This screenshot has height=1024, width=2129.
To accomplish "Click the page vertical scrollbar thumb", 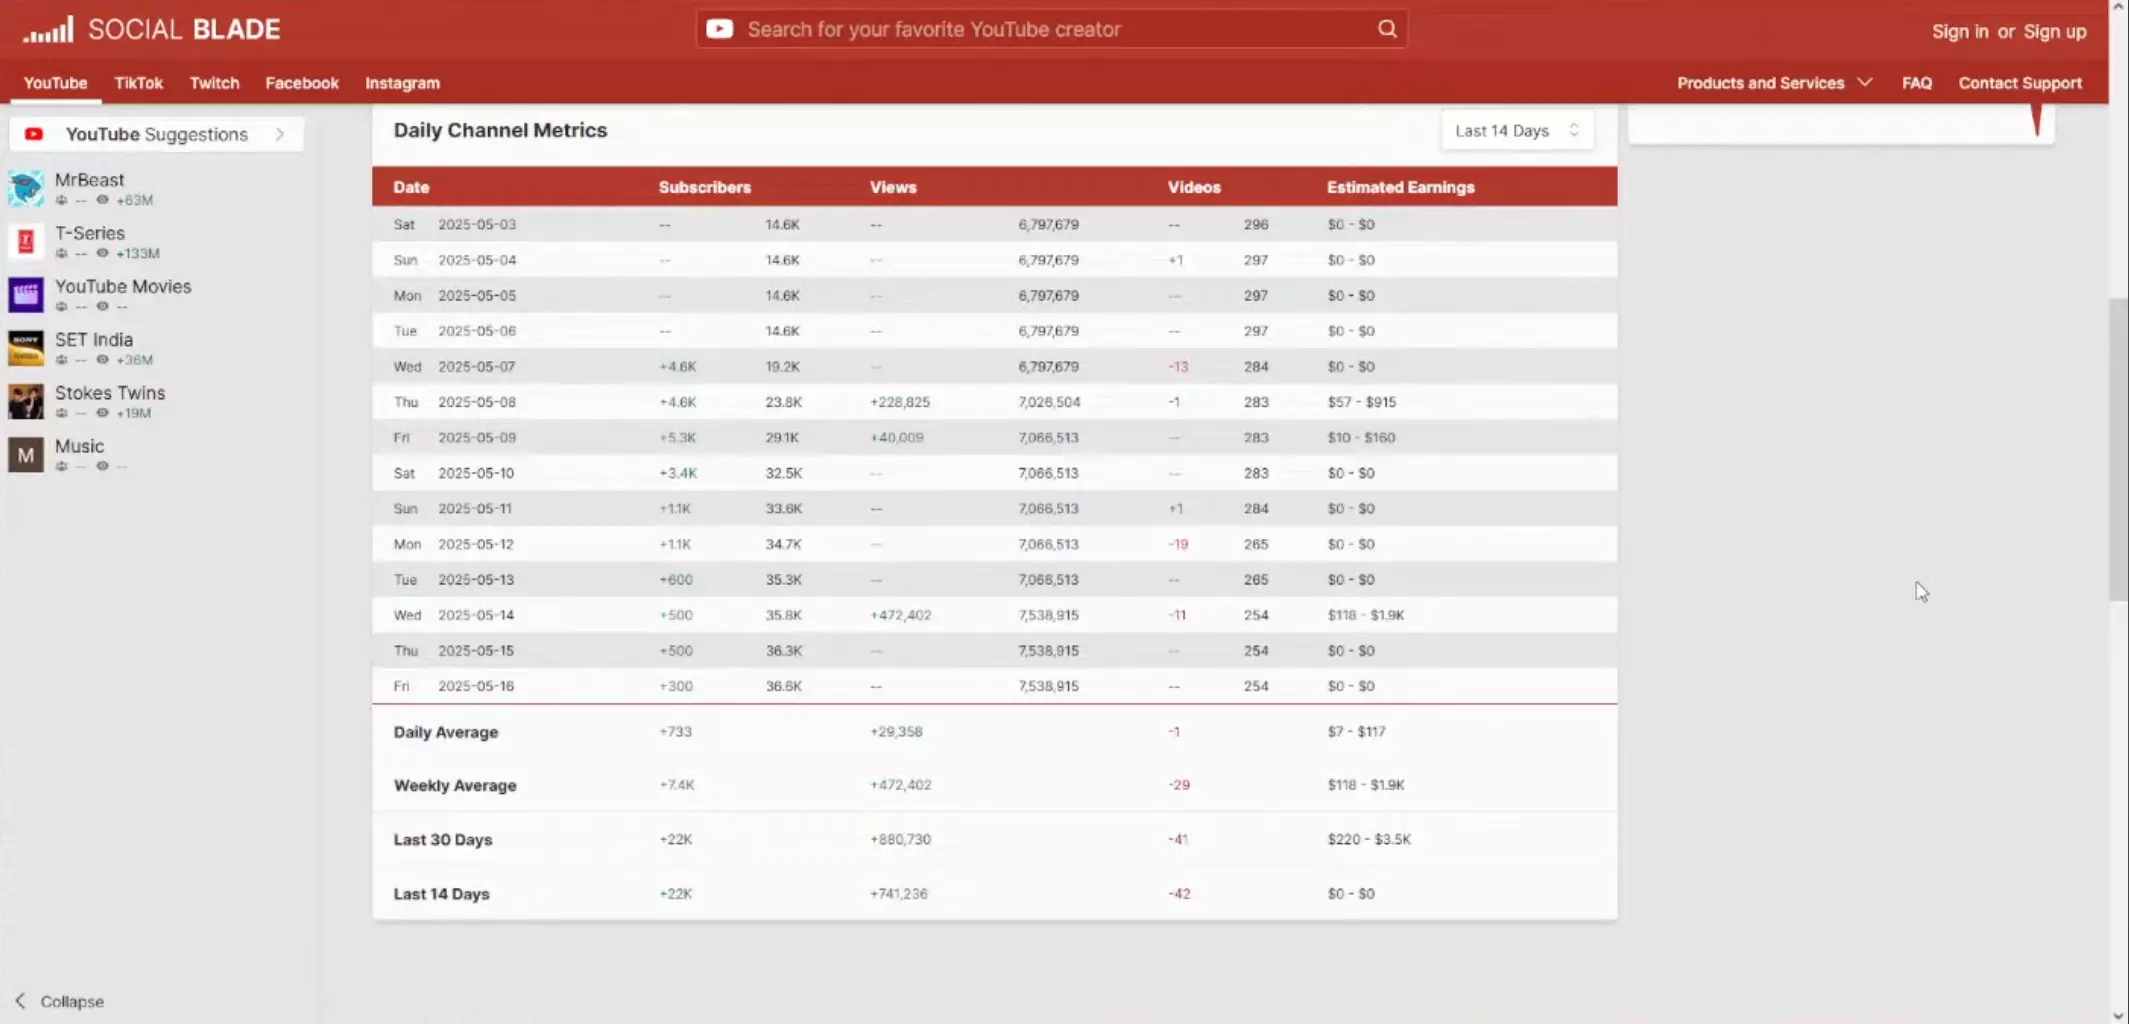I will pos(2118,450).
